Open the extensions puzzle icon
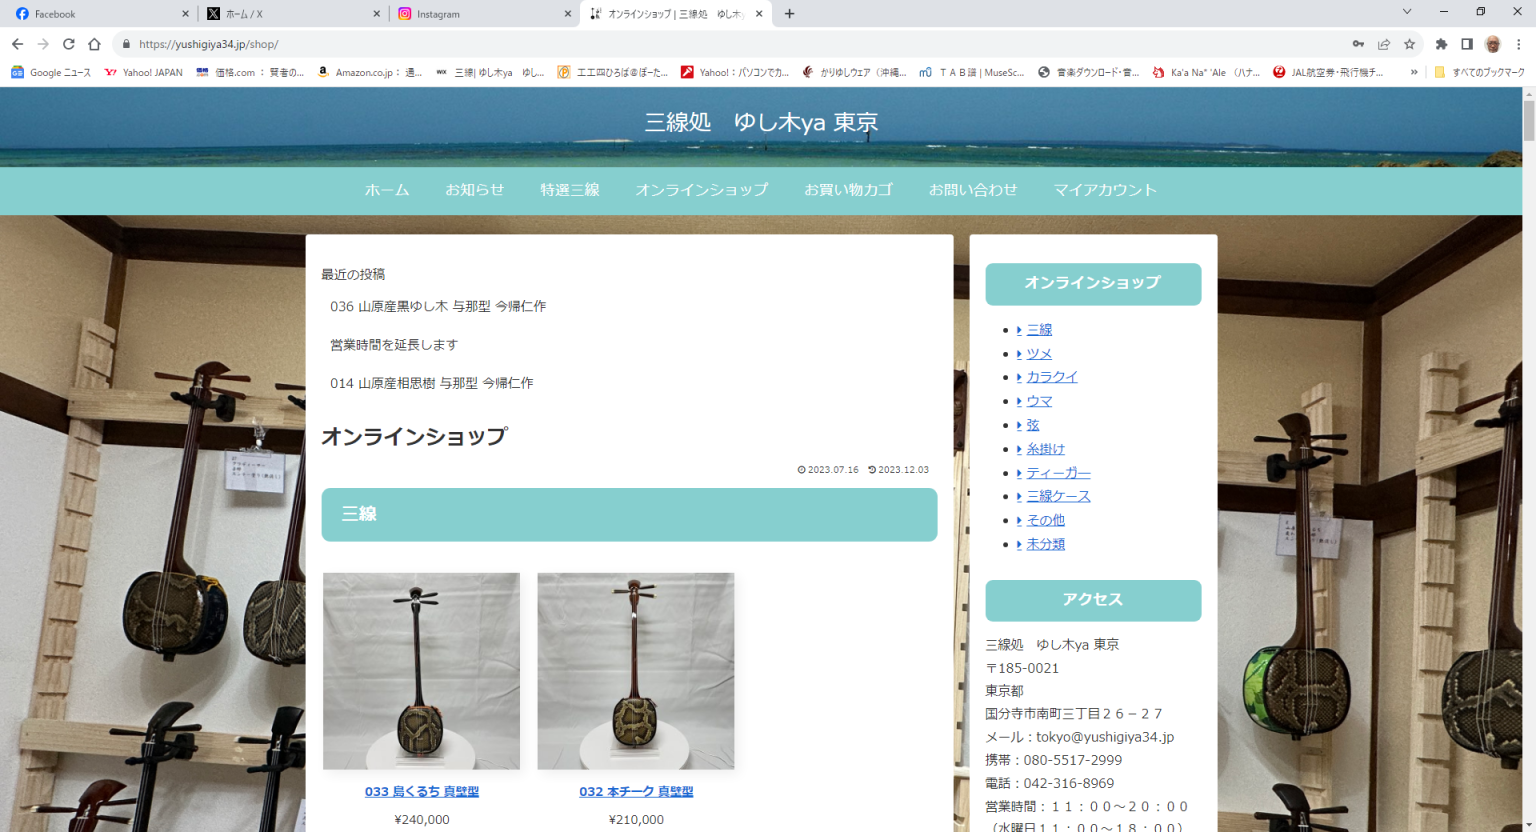 tap(1441, 44)
